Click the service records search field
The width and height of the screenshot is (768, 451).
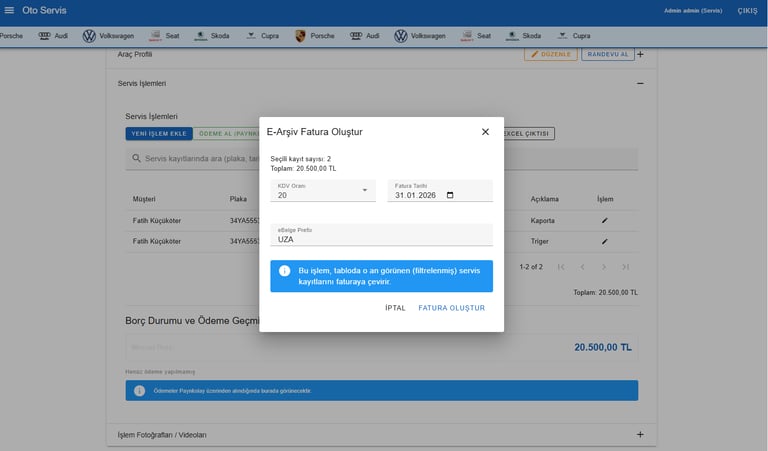pyautogui.click(x=382, y=159)
